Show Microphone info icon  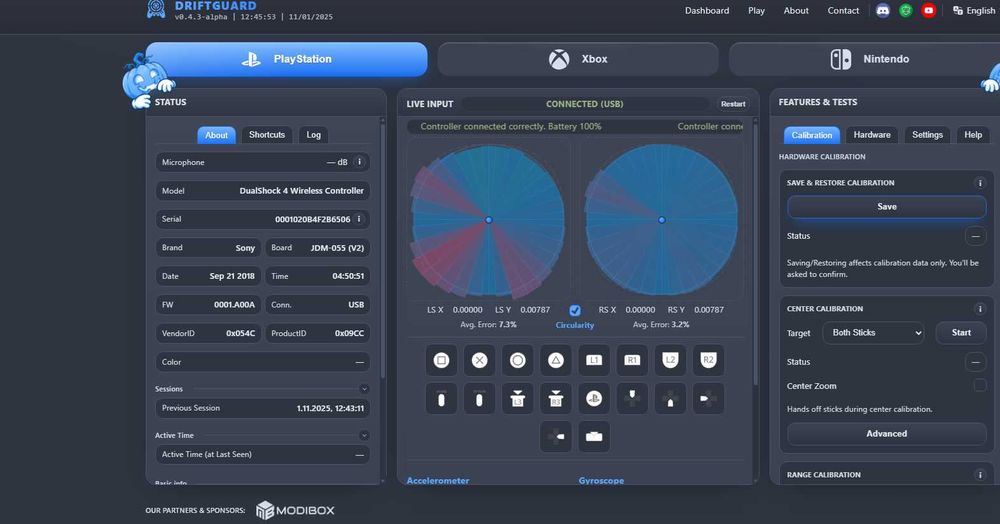360,162
